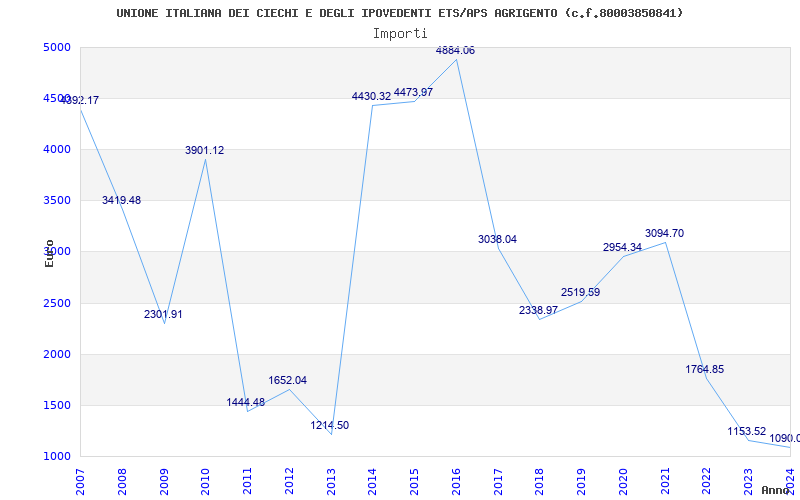
Task: Click the 2012 x-axis year label
Action: pyautogui.click(x=289, y=482)
